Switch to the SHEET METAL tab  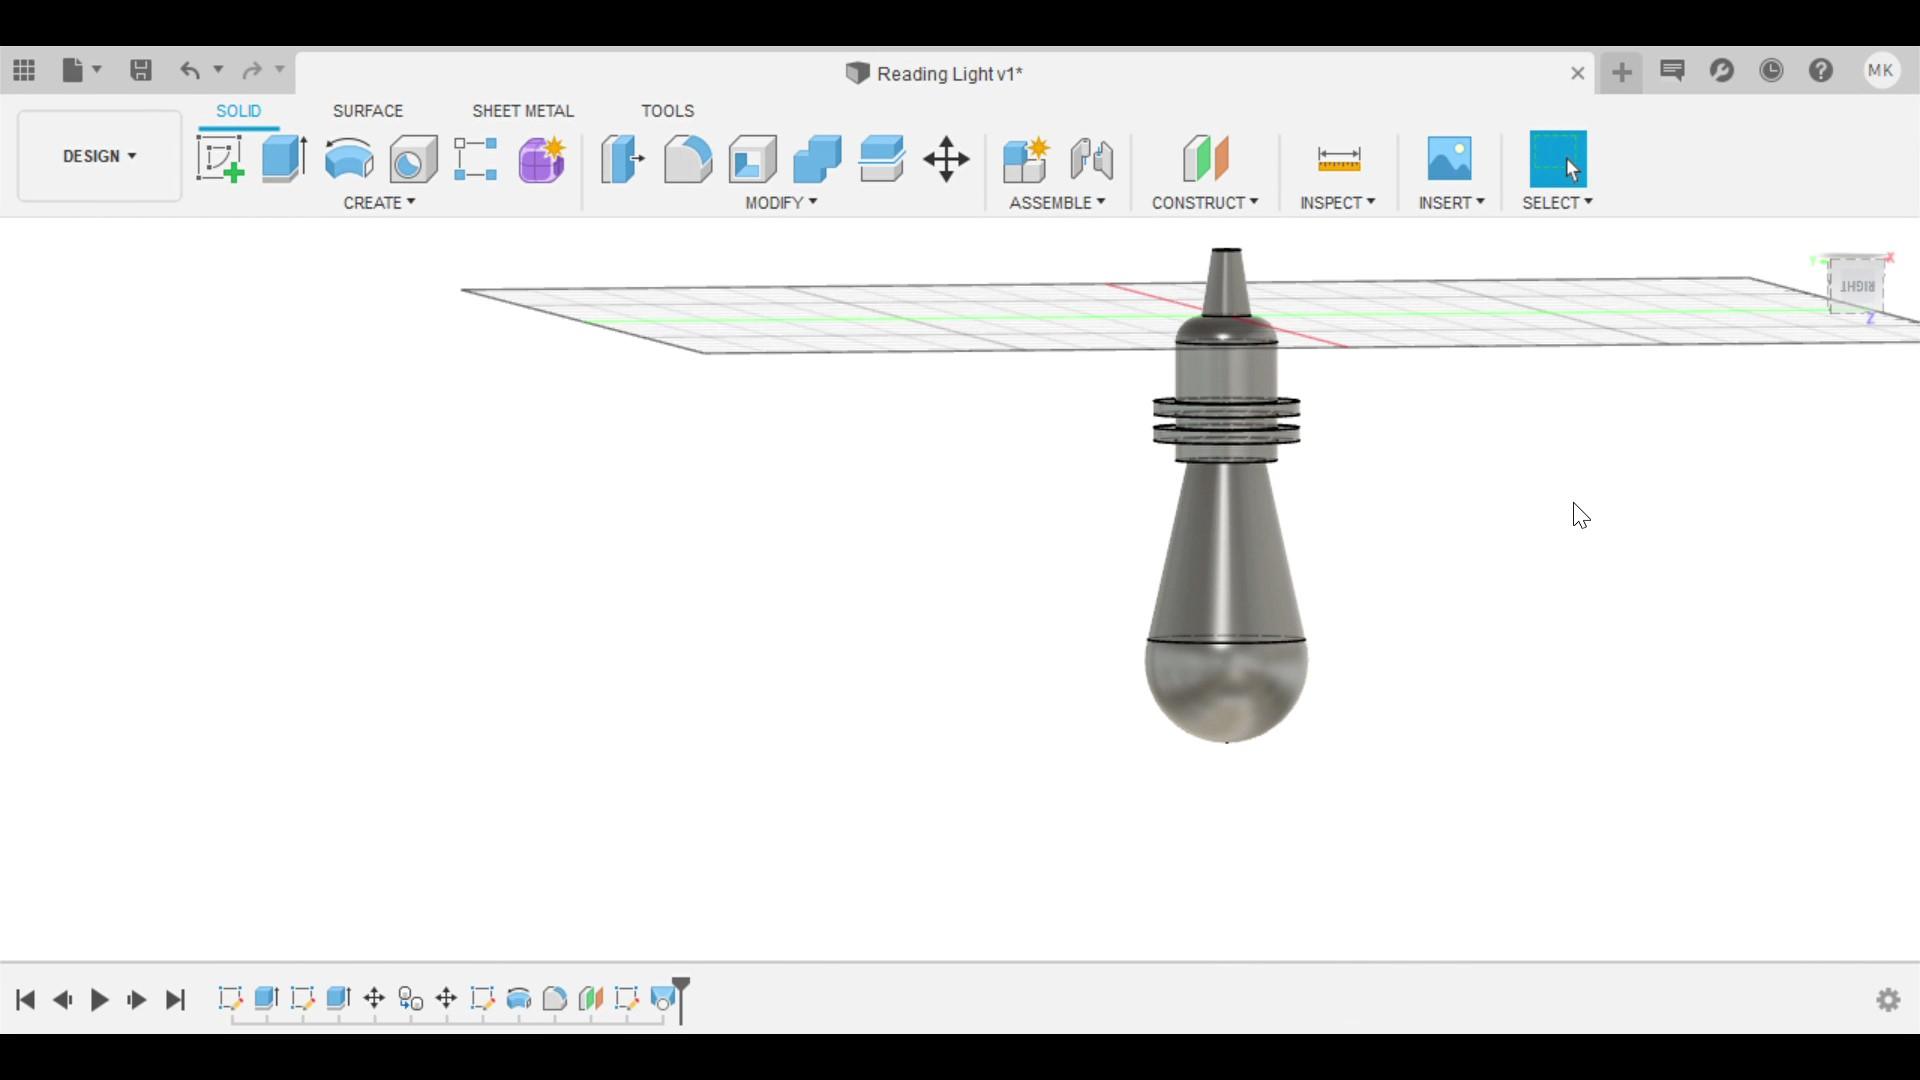[x=523, y=111]
